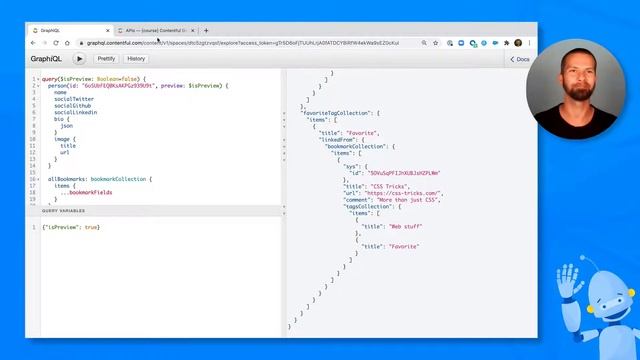Image resolution: width=640 pixels, height=360 pixels.
Task: Click the presenter webcam video circle
Action: pos(576,90)
